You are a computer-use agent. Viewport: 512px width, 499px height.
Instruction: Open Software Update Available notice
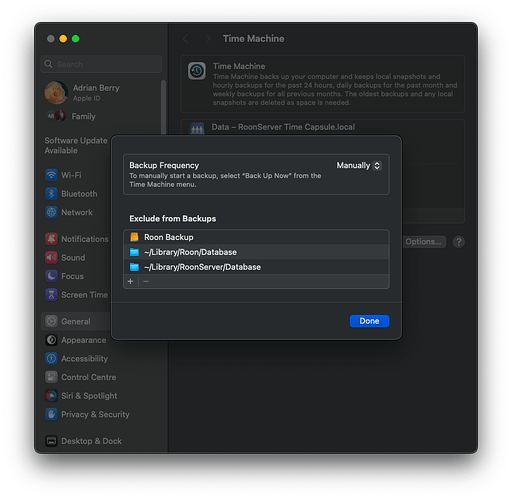pos(76,145)
